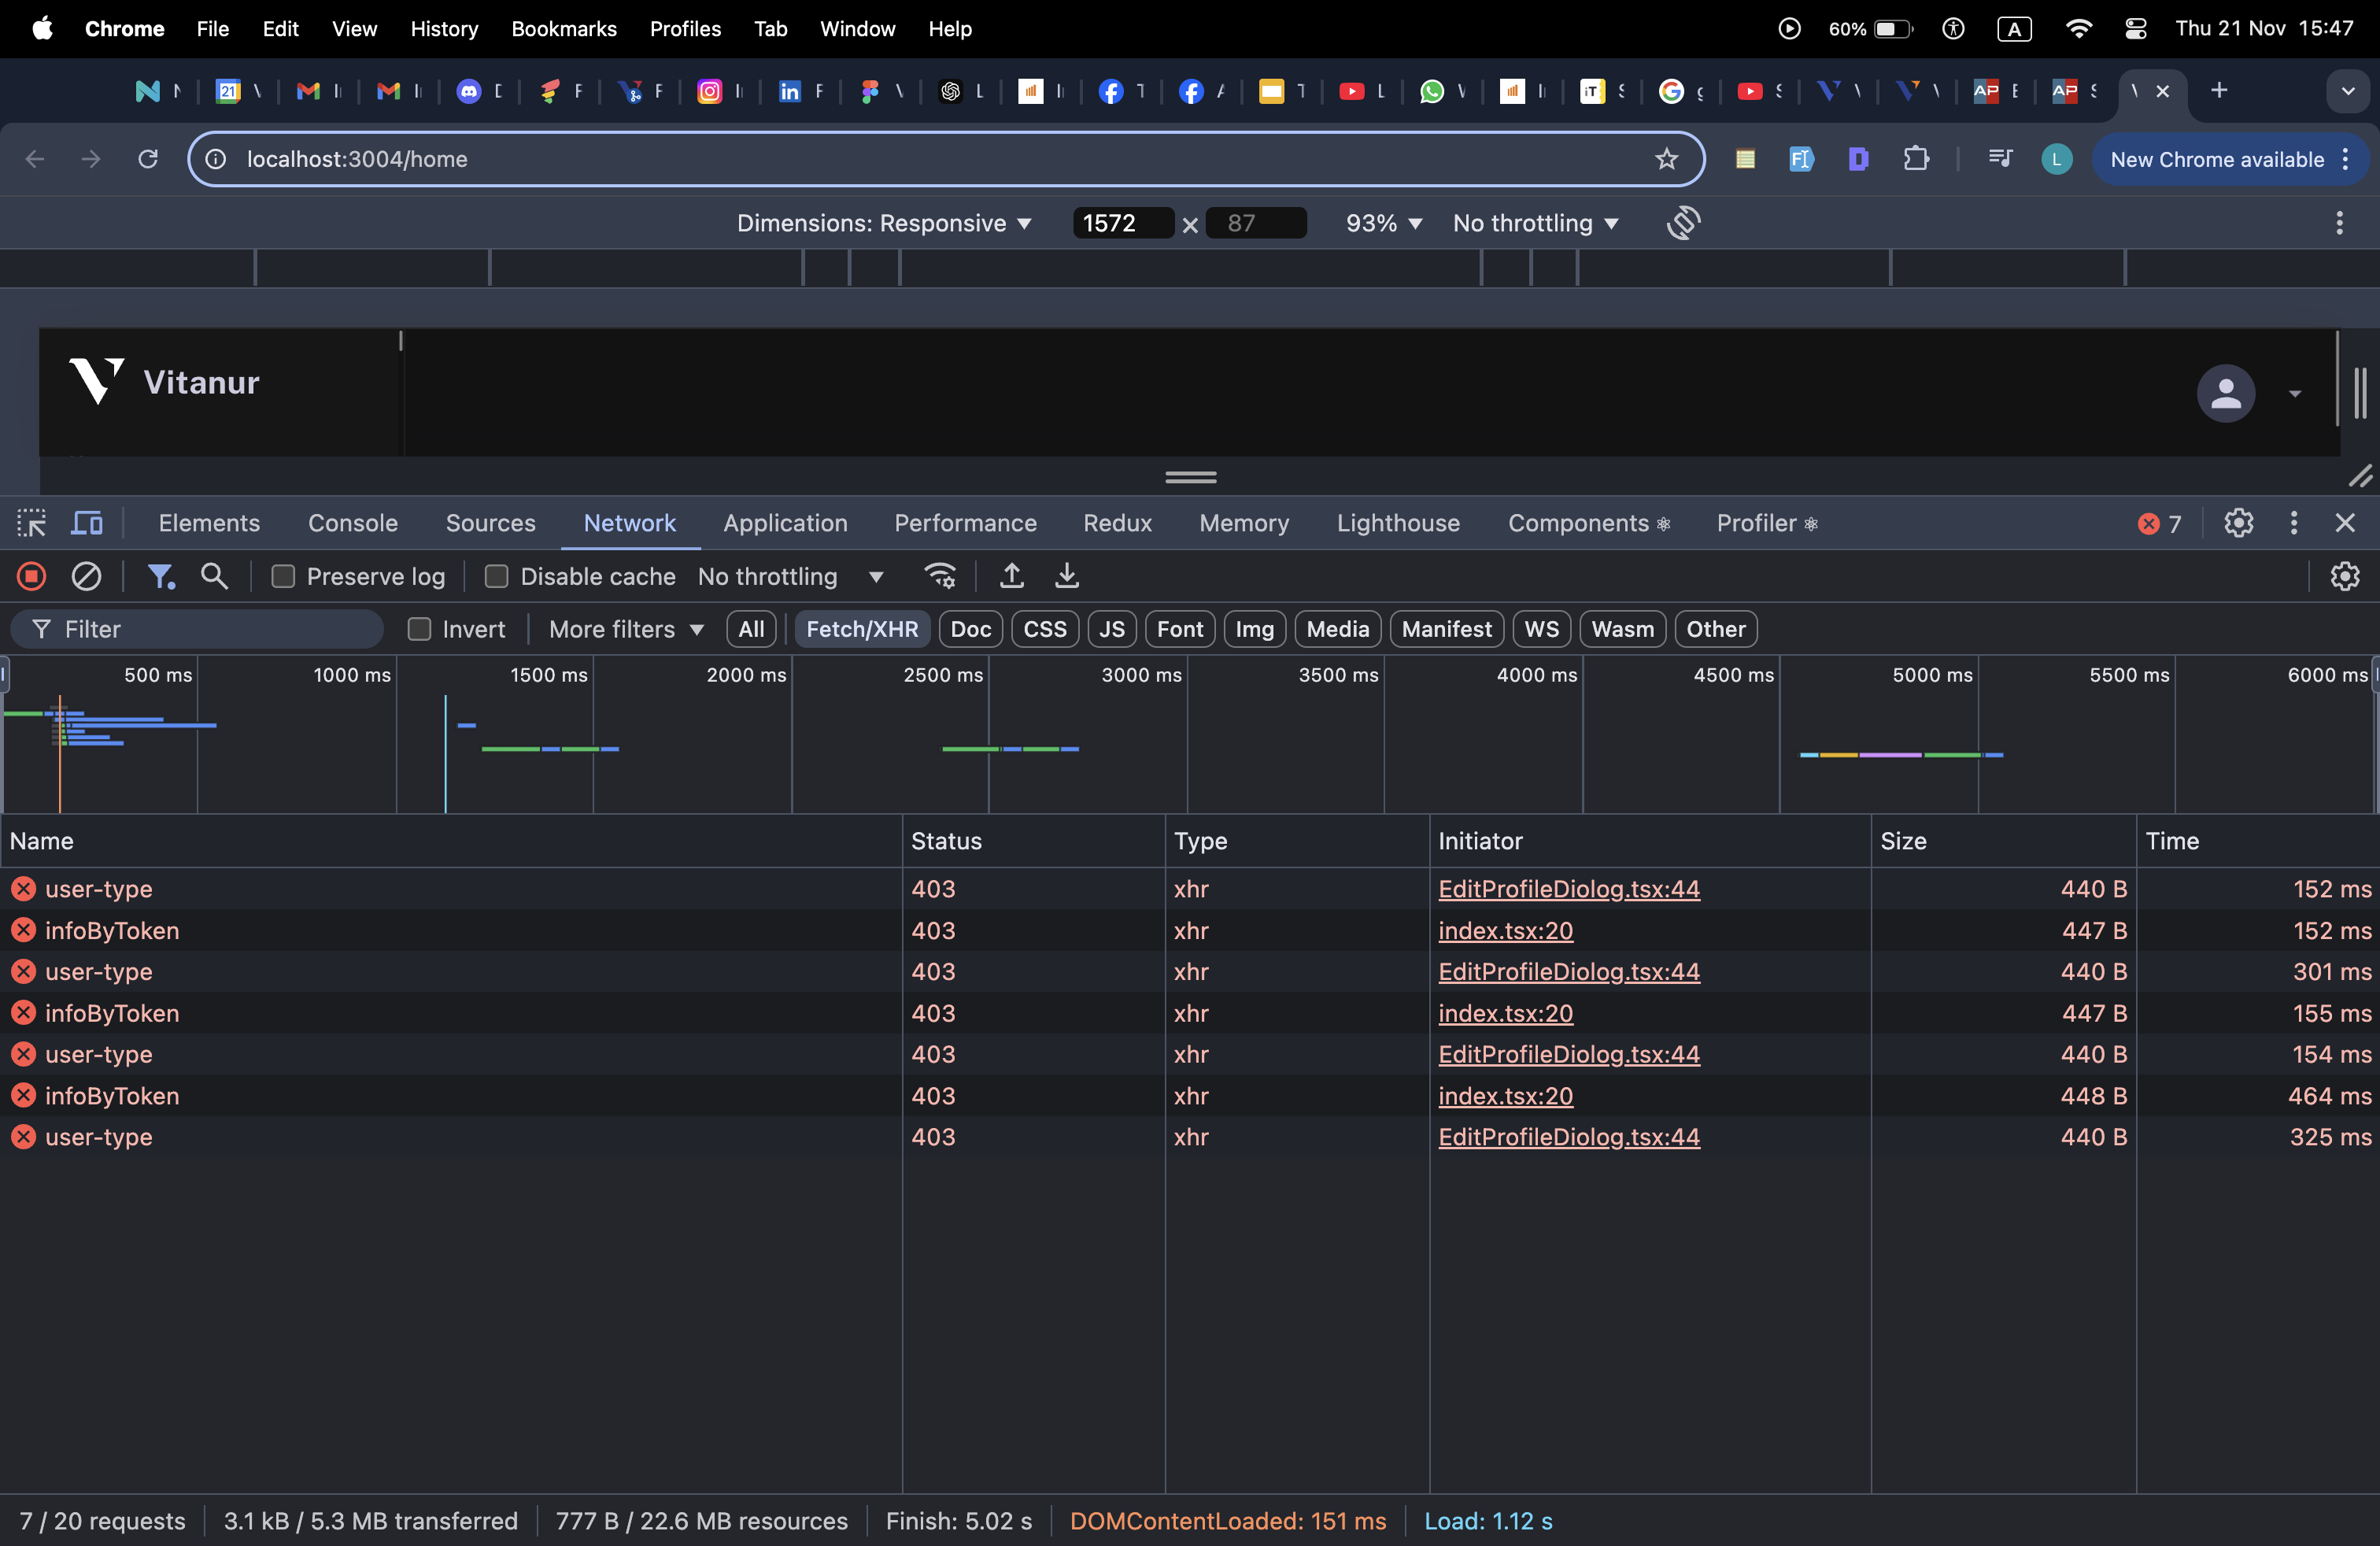The height and width of the screenshot is (1546, 2380).
Task: Open index.tsx:20 link for 464 ms row
Action: tap(1505, 1096)
